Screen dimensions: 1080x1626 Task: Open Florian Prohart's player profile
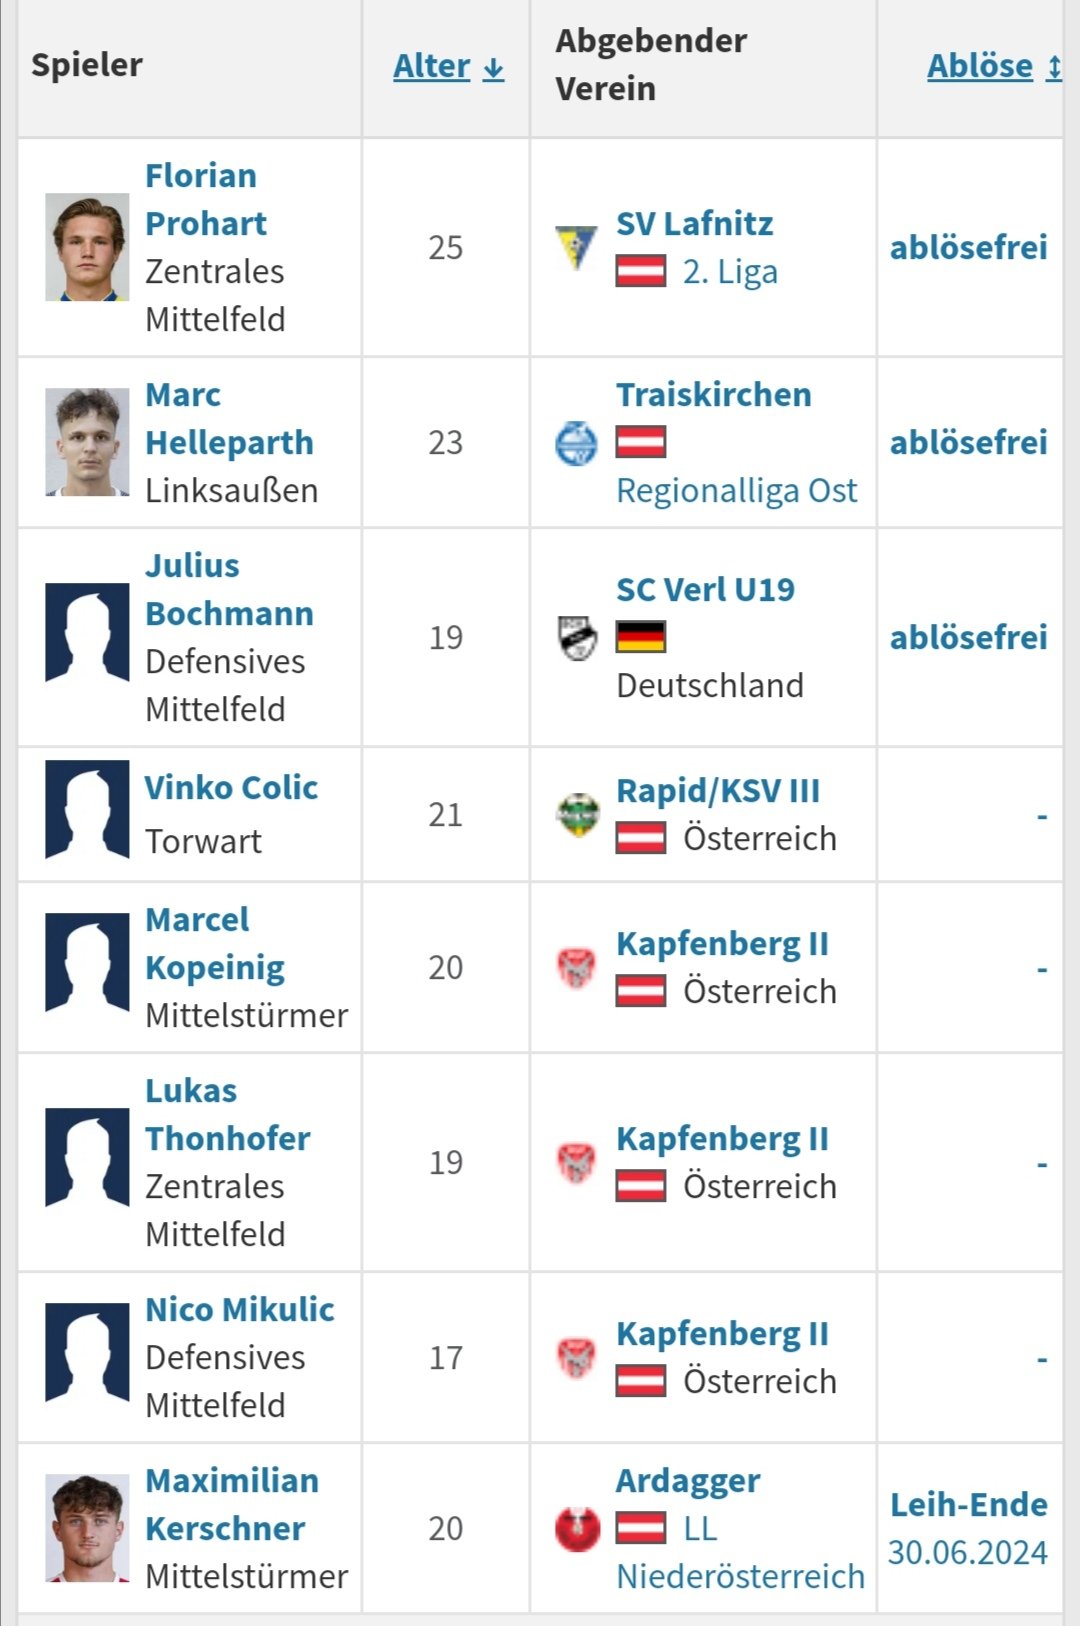click(x=206, y=199)
